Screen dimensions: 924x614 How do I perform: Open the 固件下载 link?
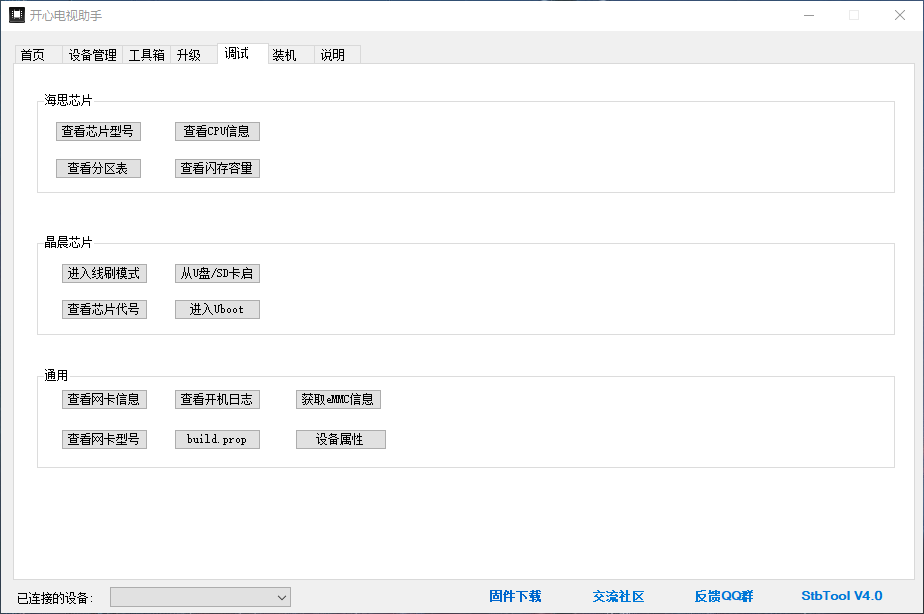[x=515, y=596]
